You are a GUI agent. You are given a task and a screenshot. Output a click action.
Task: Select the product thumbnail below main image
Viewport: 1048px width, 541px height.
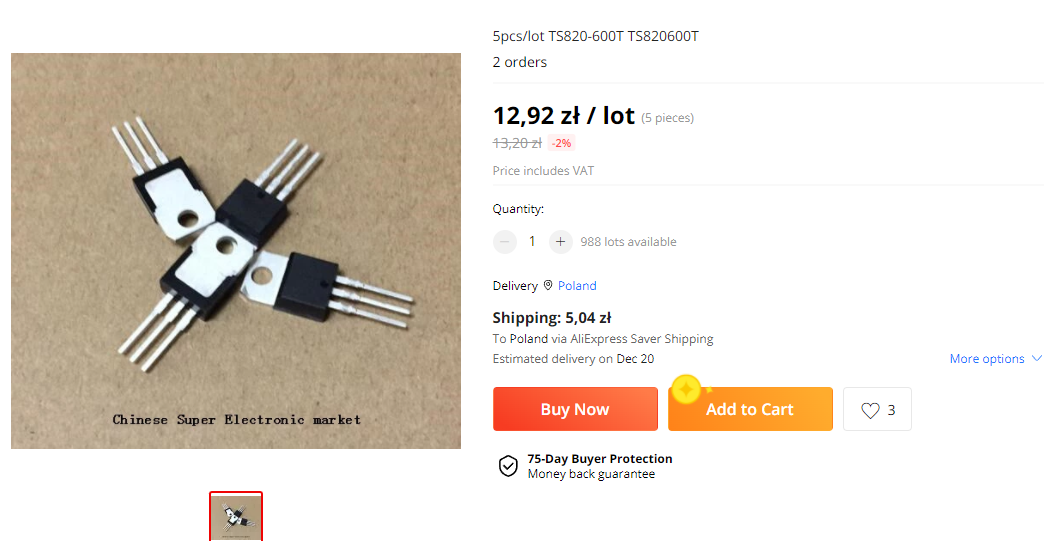pyautogui.click(x=236, y=516)
